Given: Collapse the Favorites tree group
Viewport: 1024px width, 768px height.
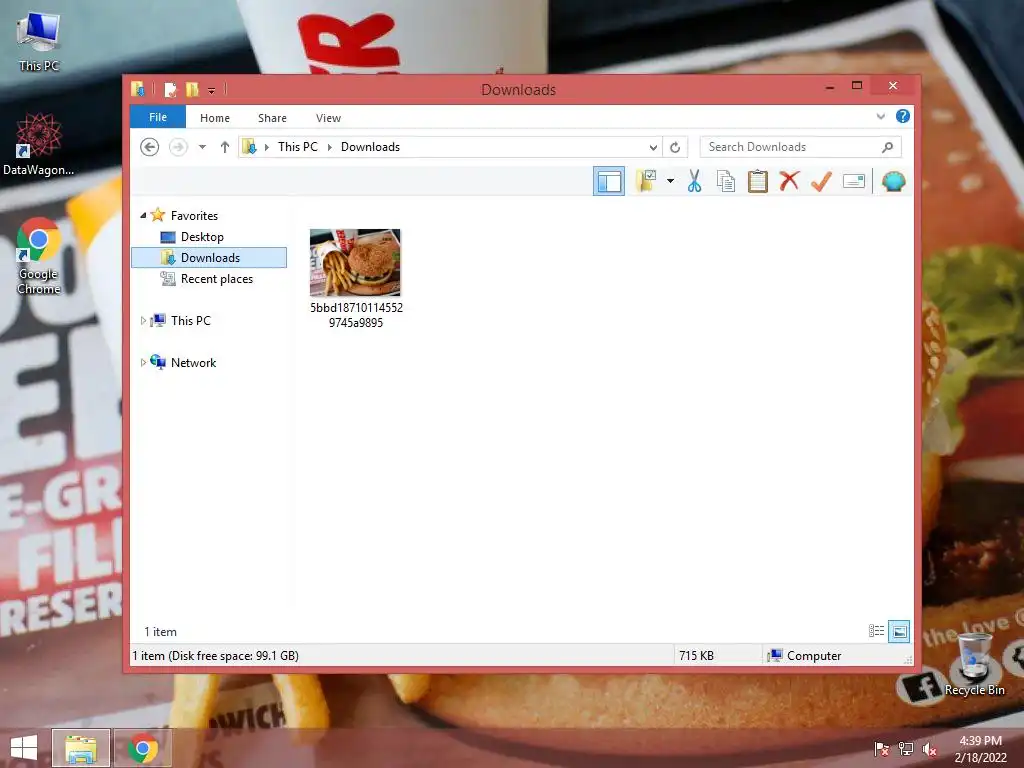Looking at the screenshot, I should tap(143, 215).
